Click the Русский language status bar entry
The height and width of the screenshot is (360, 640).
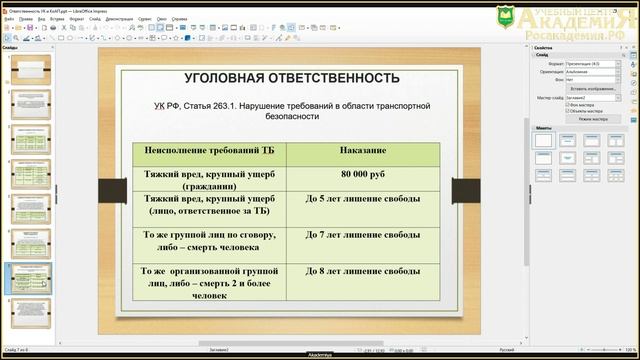coord(507,350)
